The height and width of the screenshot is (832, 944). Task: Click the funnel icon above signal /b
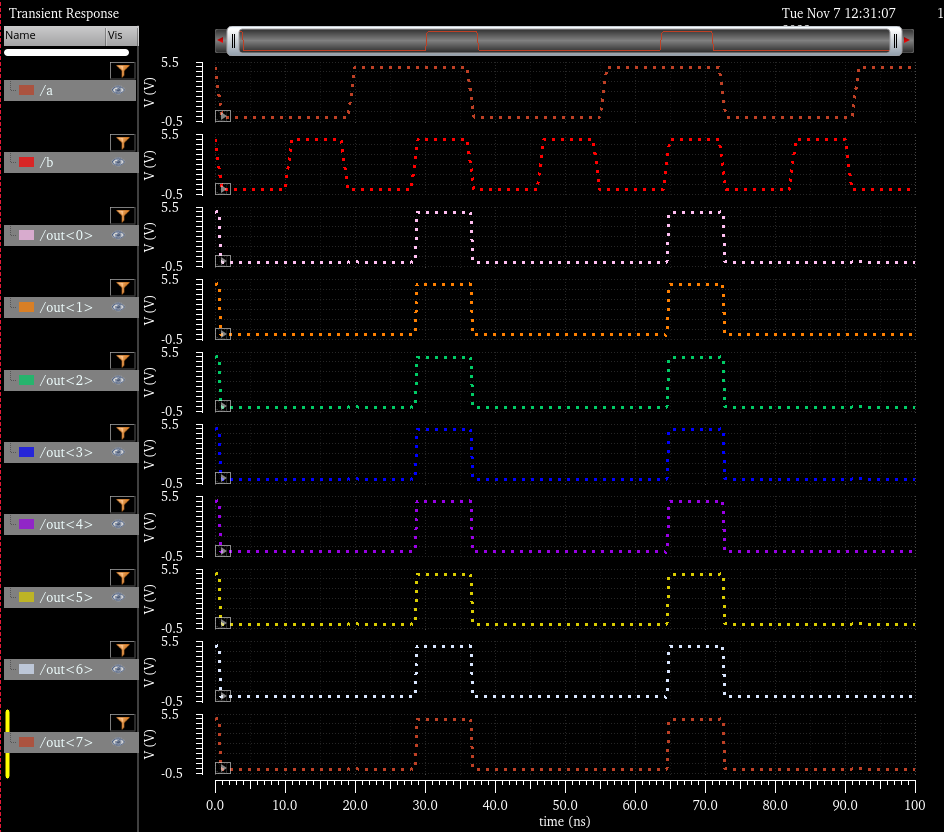122,143
